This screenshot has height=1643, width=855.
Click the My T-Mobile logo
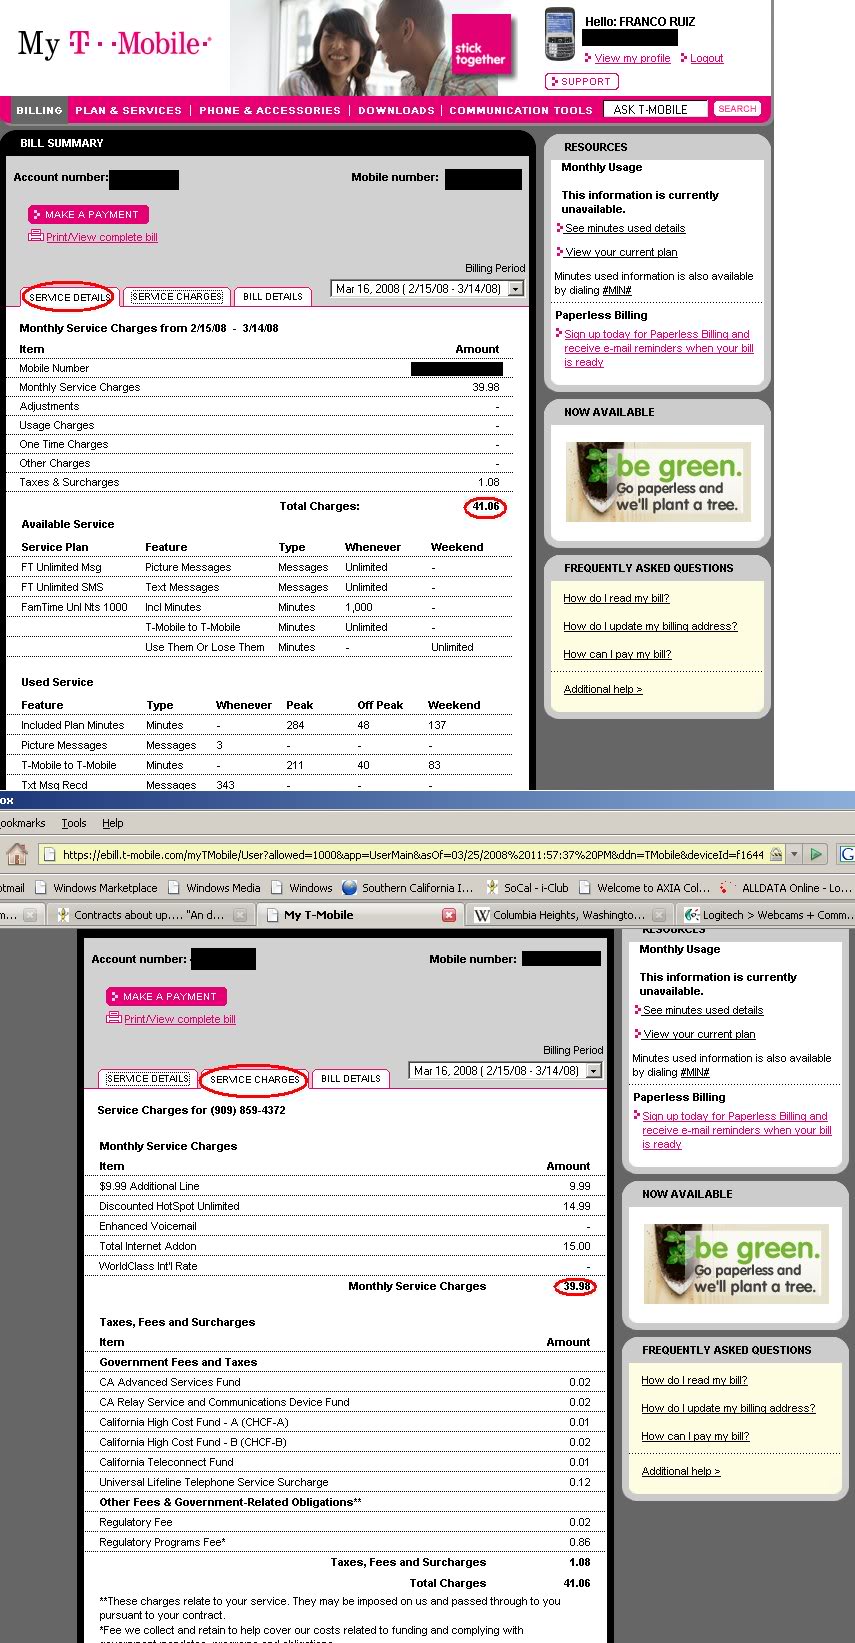(114, 44)
